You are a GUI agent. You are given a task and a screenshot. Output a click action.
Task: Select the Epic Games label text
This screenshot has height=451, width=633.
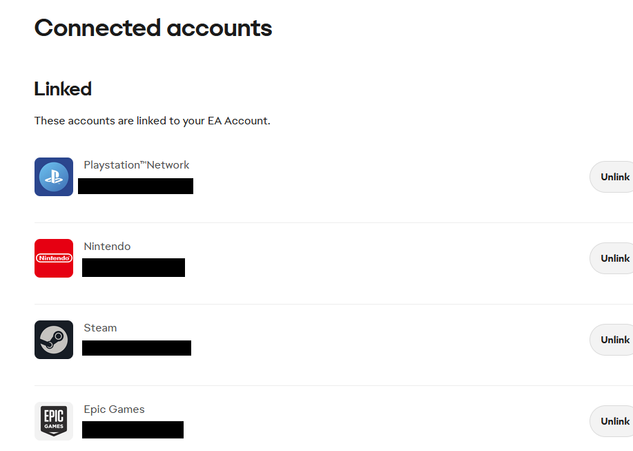tap(114, 409)
